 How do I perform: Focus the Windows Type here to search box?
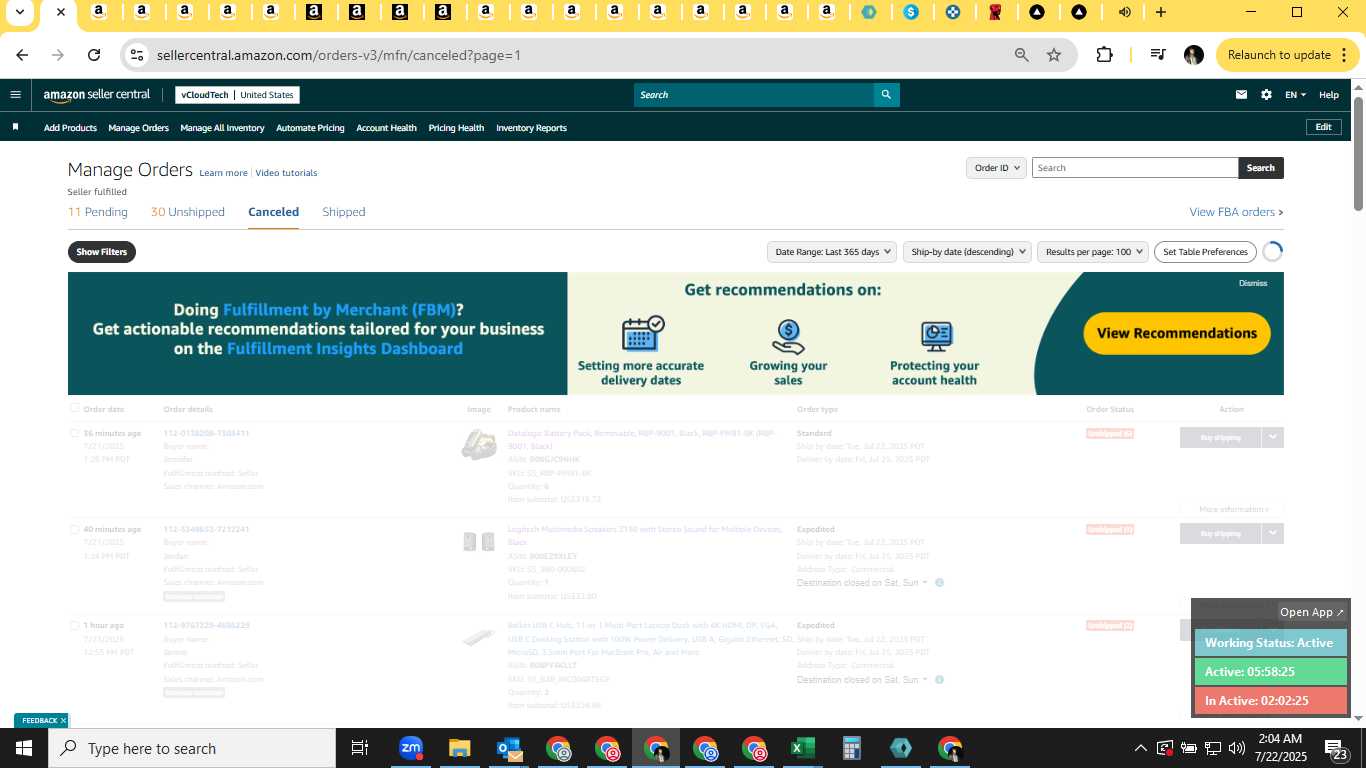(x=192, y=748)
